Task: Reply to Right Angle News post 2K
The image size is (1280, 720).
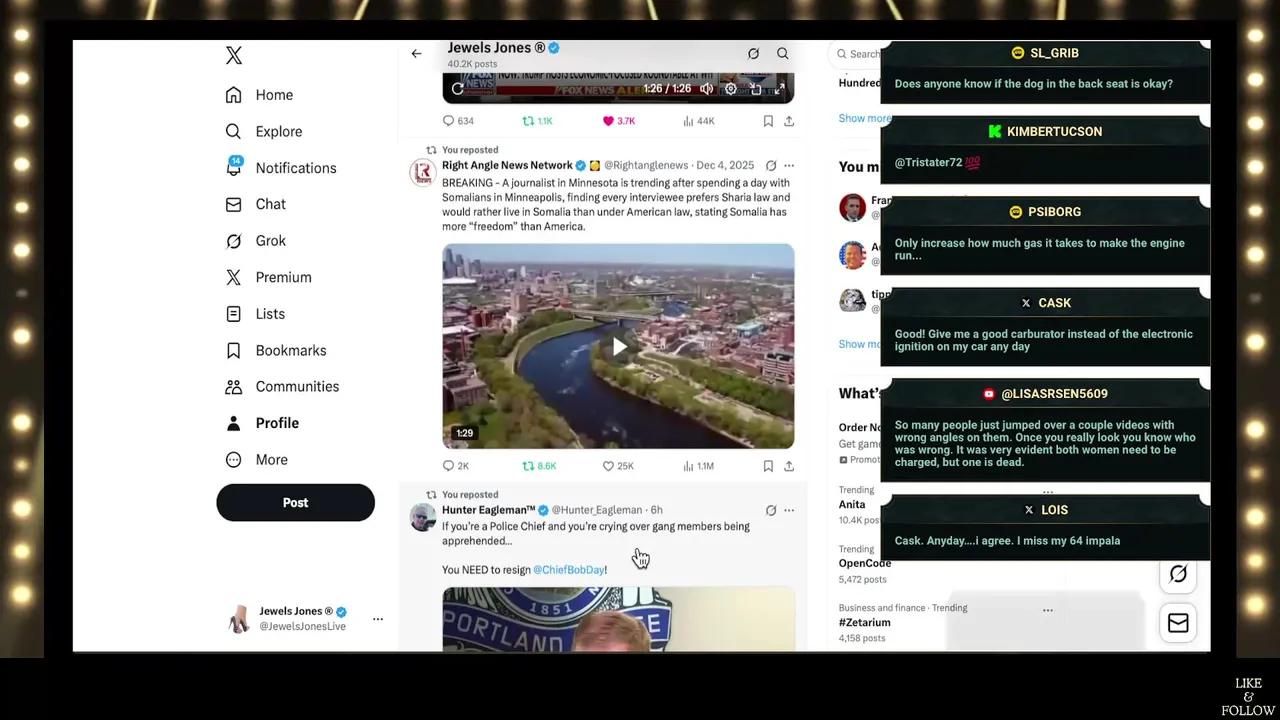Action: tap(456, 466)
